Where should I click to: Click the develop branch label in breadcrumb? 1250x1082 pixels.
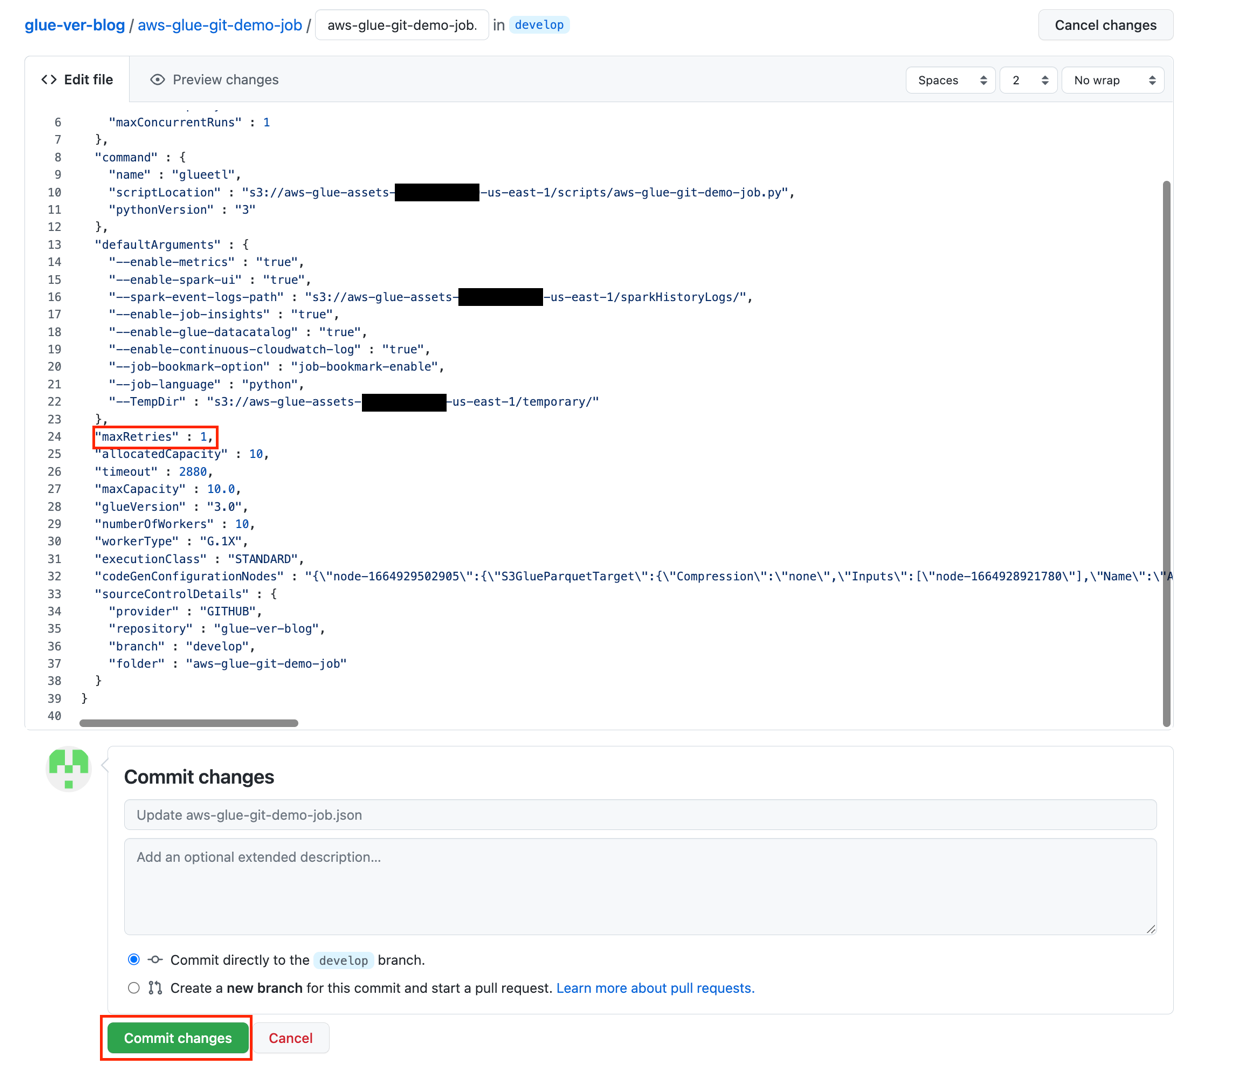point(539,25)
